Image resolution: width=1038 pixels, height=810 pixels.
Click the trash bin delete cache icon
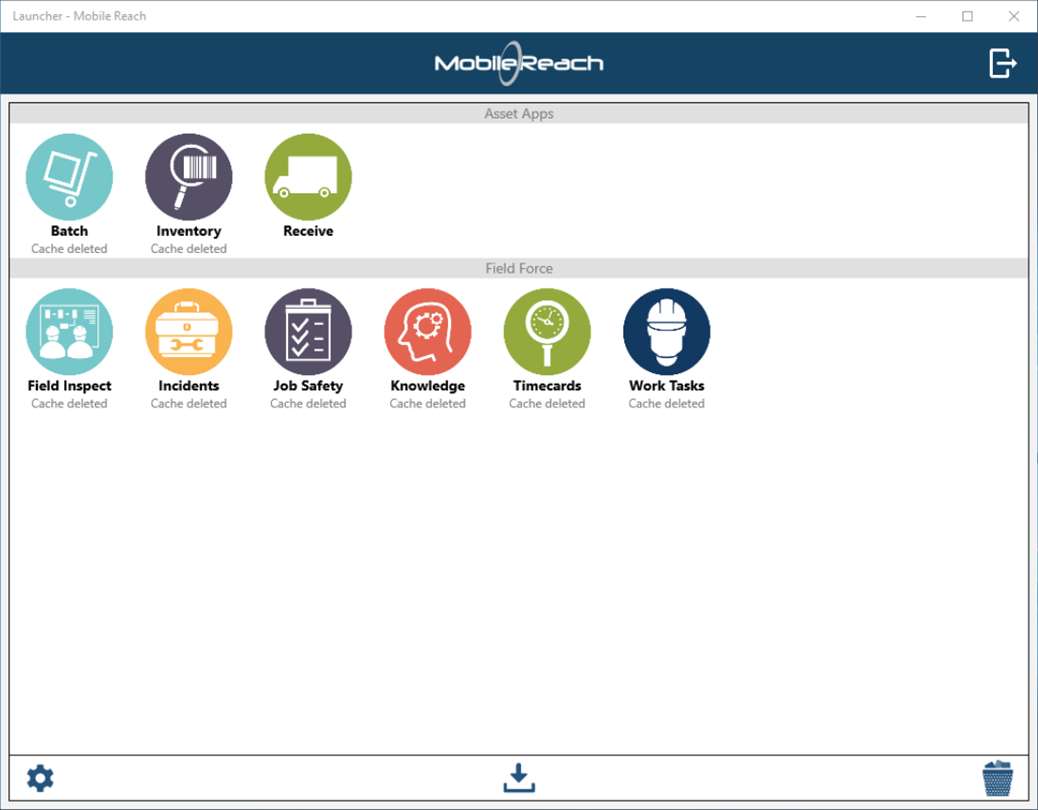(x=998, y=778)
